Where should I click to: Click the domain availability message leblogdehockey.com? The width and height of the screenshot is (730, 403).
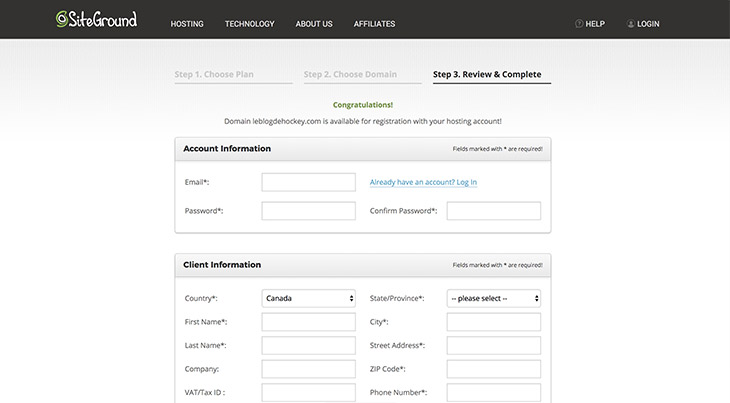tap(363, 121)
